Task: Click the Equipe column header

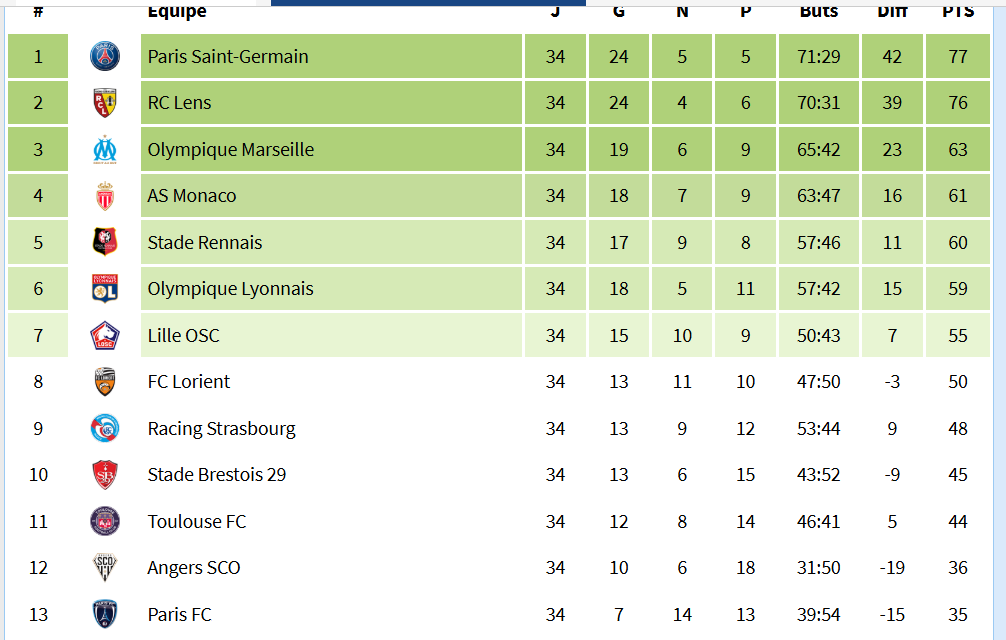Action: [177, 11]
